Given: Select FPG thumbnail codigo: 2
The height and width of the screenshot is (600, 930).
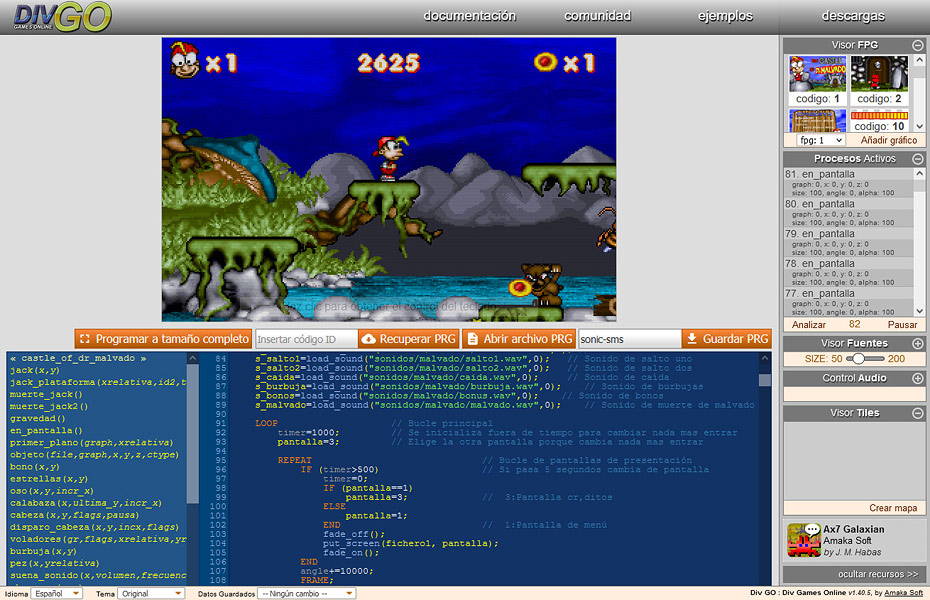Looking at the screenshot, I should (x=879, y=80).
